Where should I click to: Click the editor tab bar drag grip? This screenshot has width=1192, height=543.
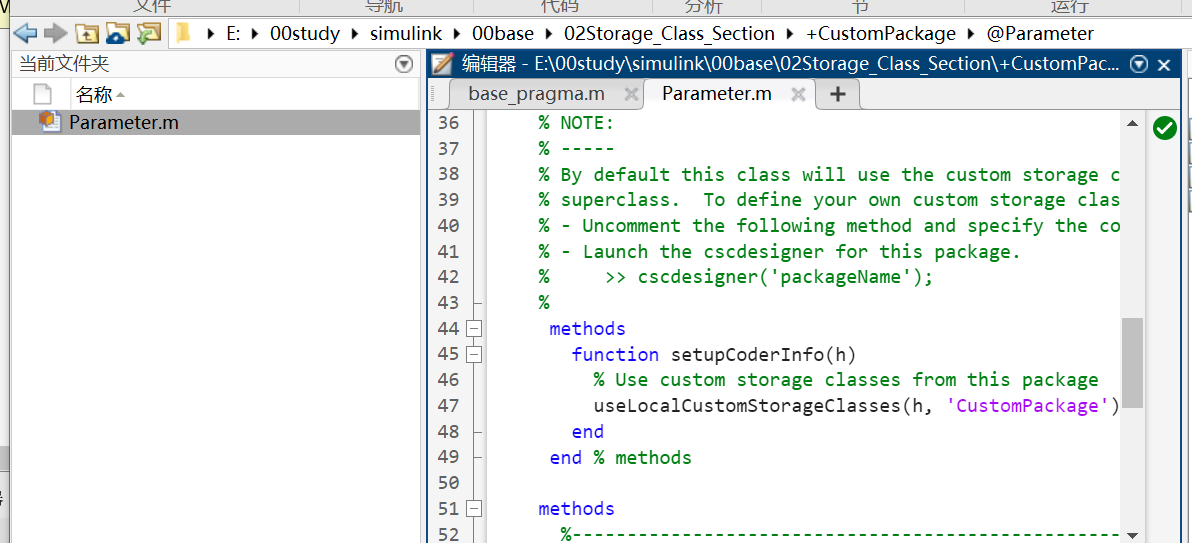click(x=435, y=94)
